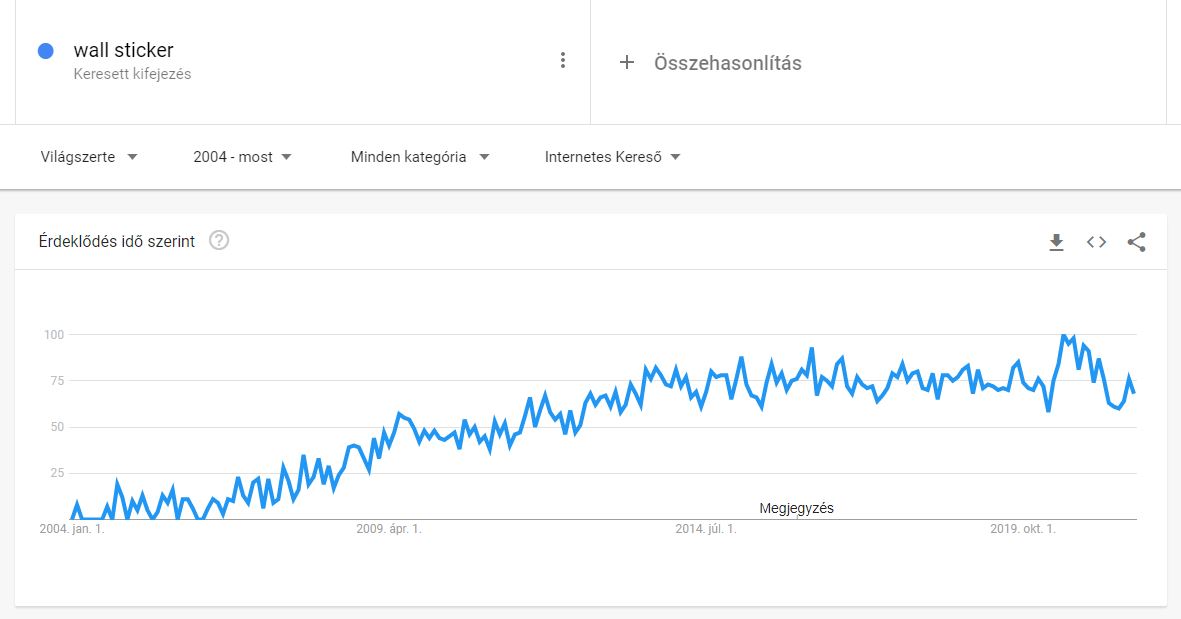Open the Internetes Kereső search type dropdown
The width and height of the screenshot is (1181, 619).
click(x=612, y=157)
